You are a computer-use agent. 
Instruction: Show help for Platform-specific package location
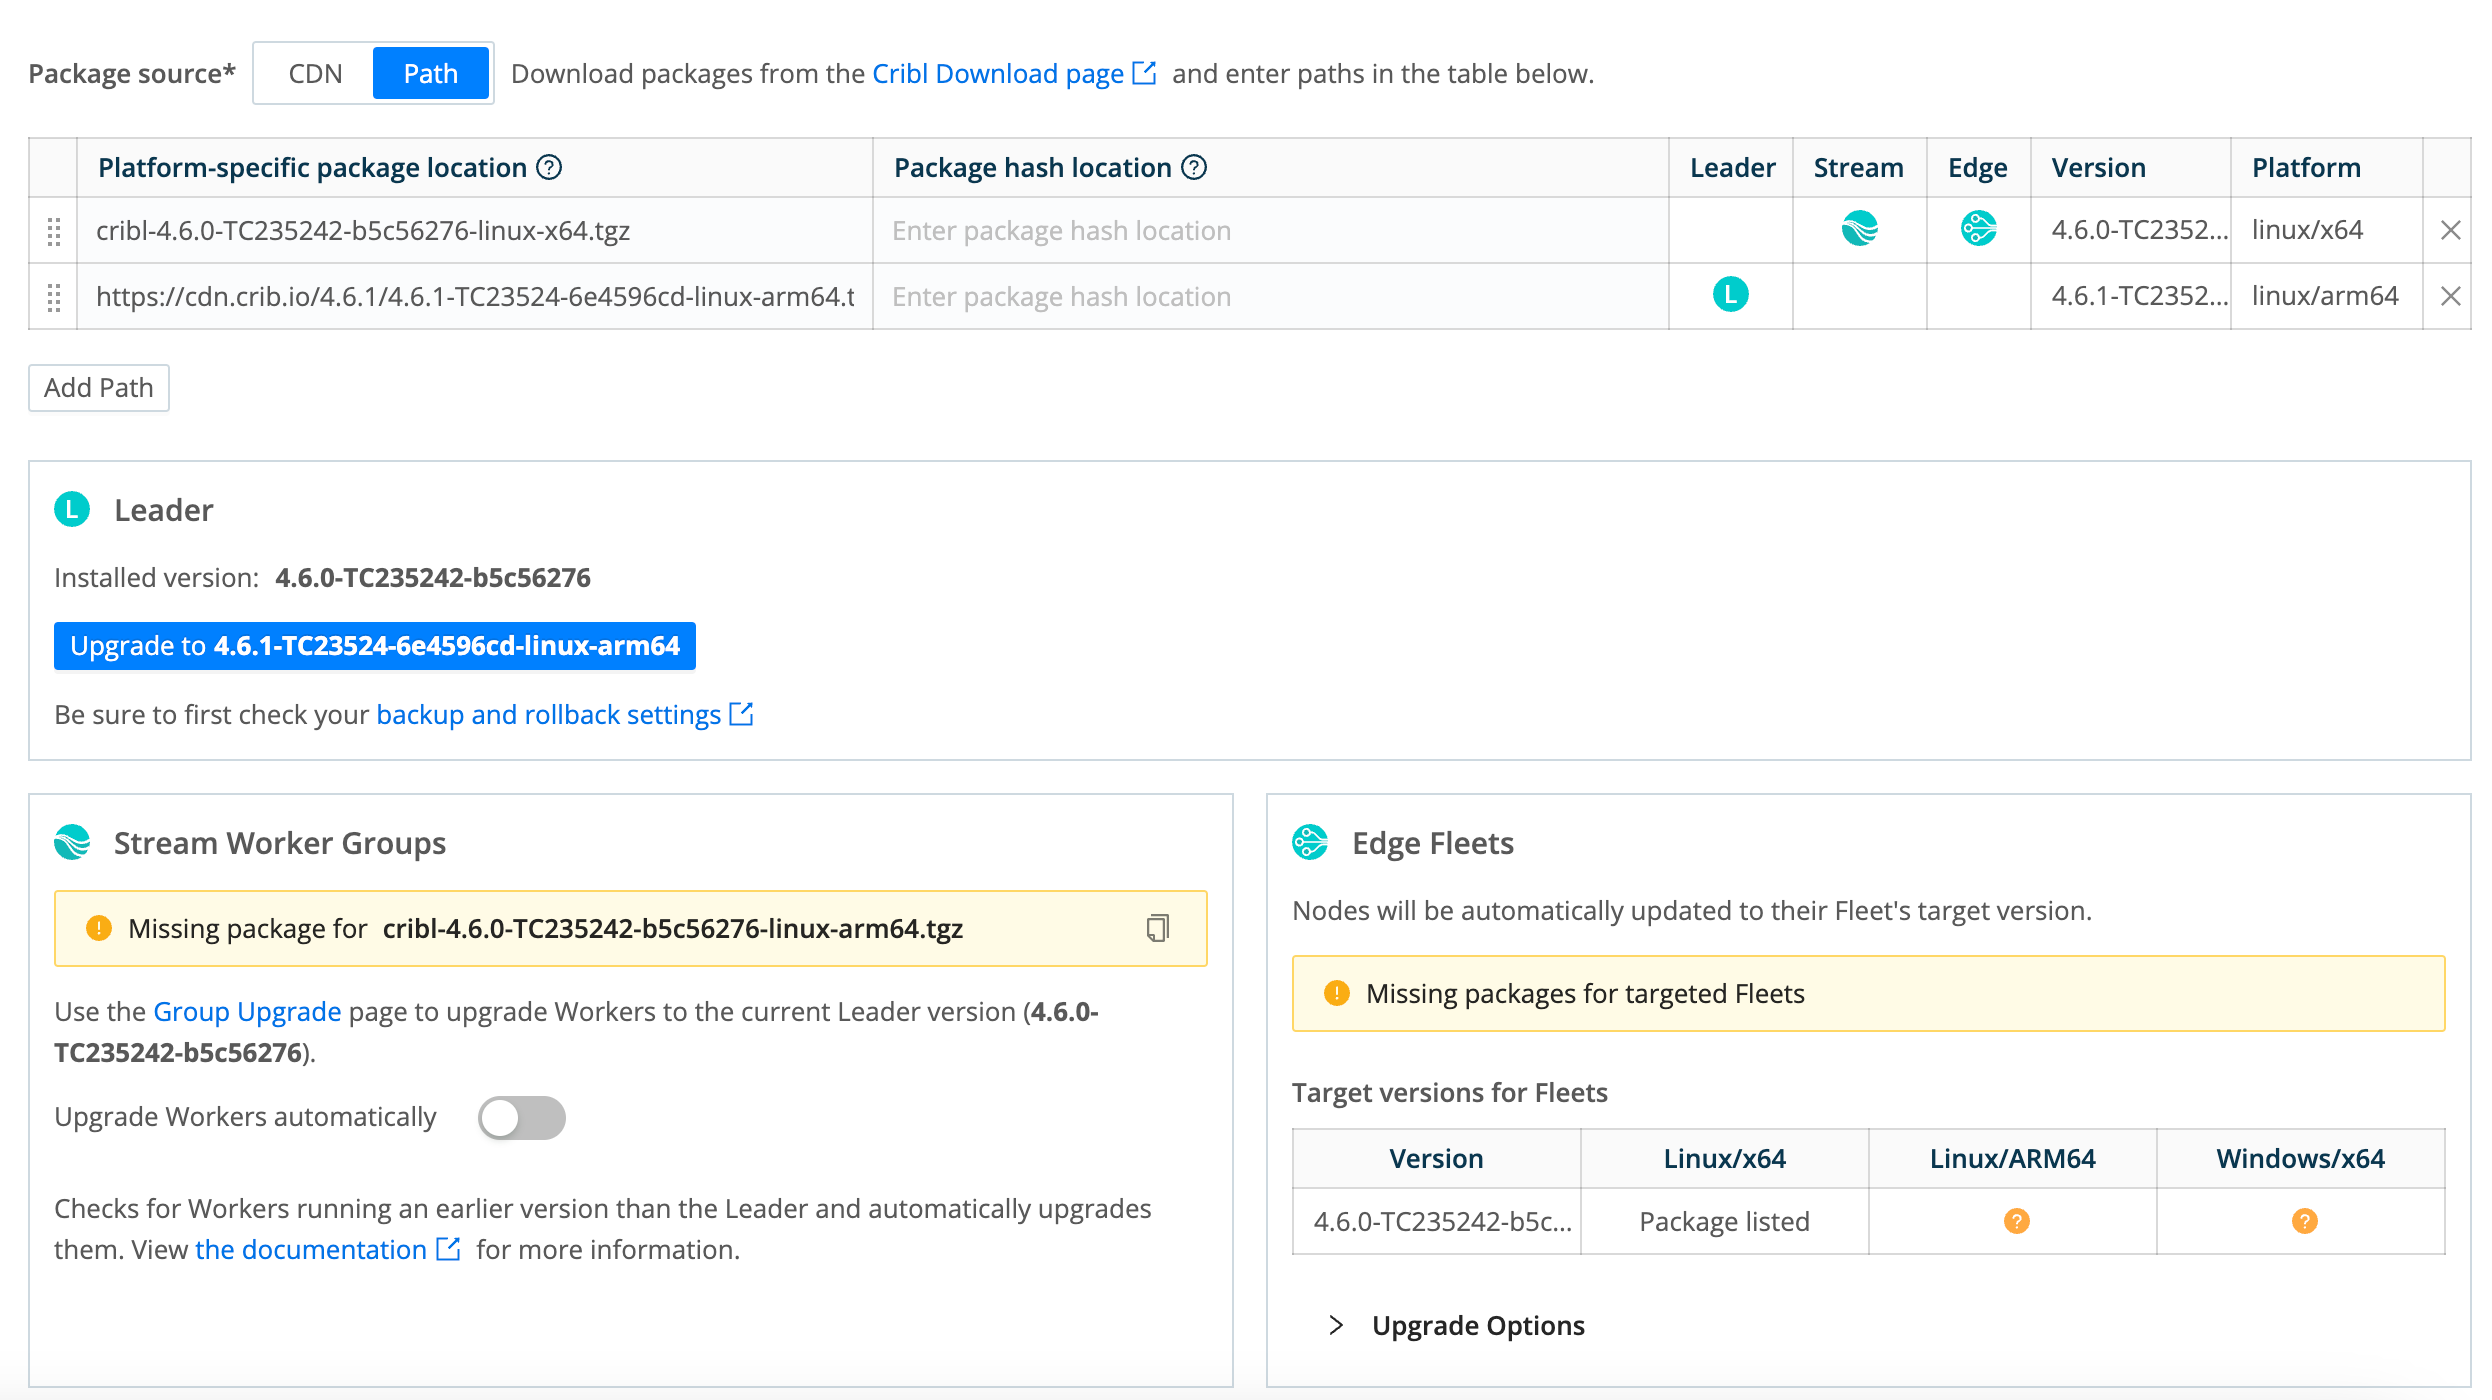pos(549,167)
